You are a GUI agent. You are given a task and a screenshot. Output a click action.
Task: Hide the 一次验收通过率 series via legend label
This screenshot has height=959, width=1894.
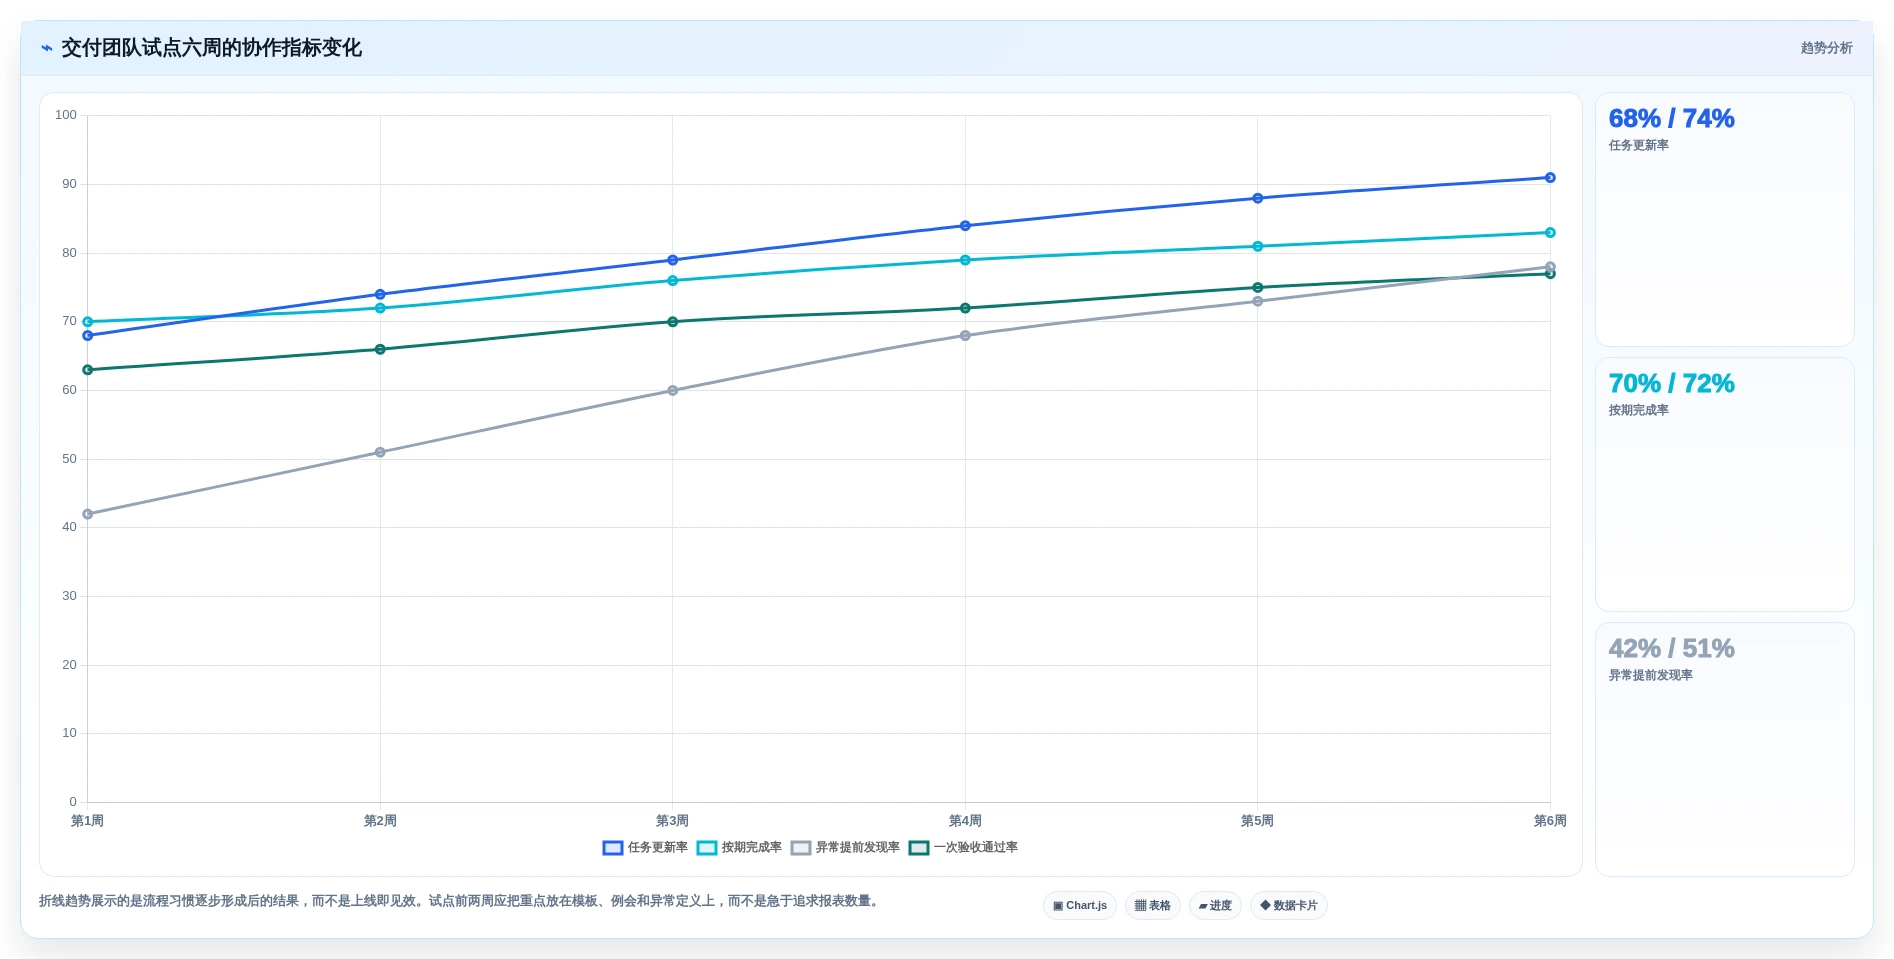[976, 848]
